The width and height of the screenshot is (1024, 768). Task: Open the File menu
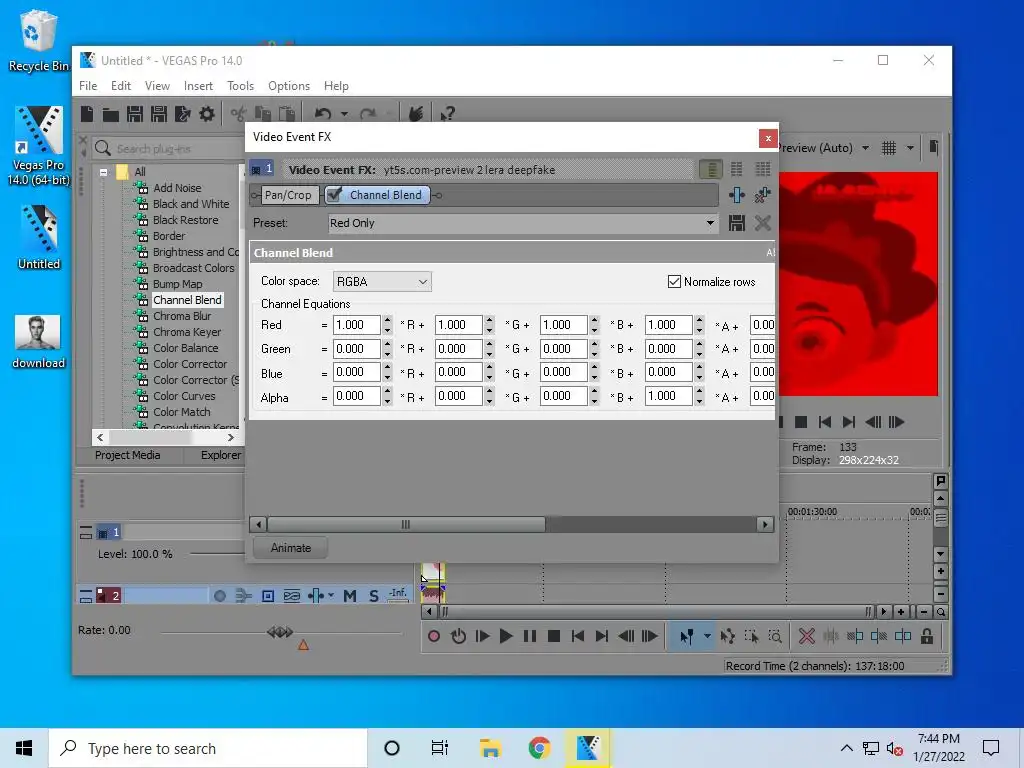tap(88, 86)
